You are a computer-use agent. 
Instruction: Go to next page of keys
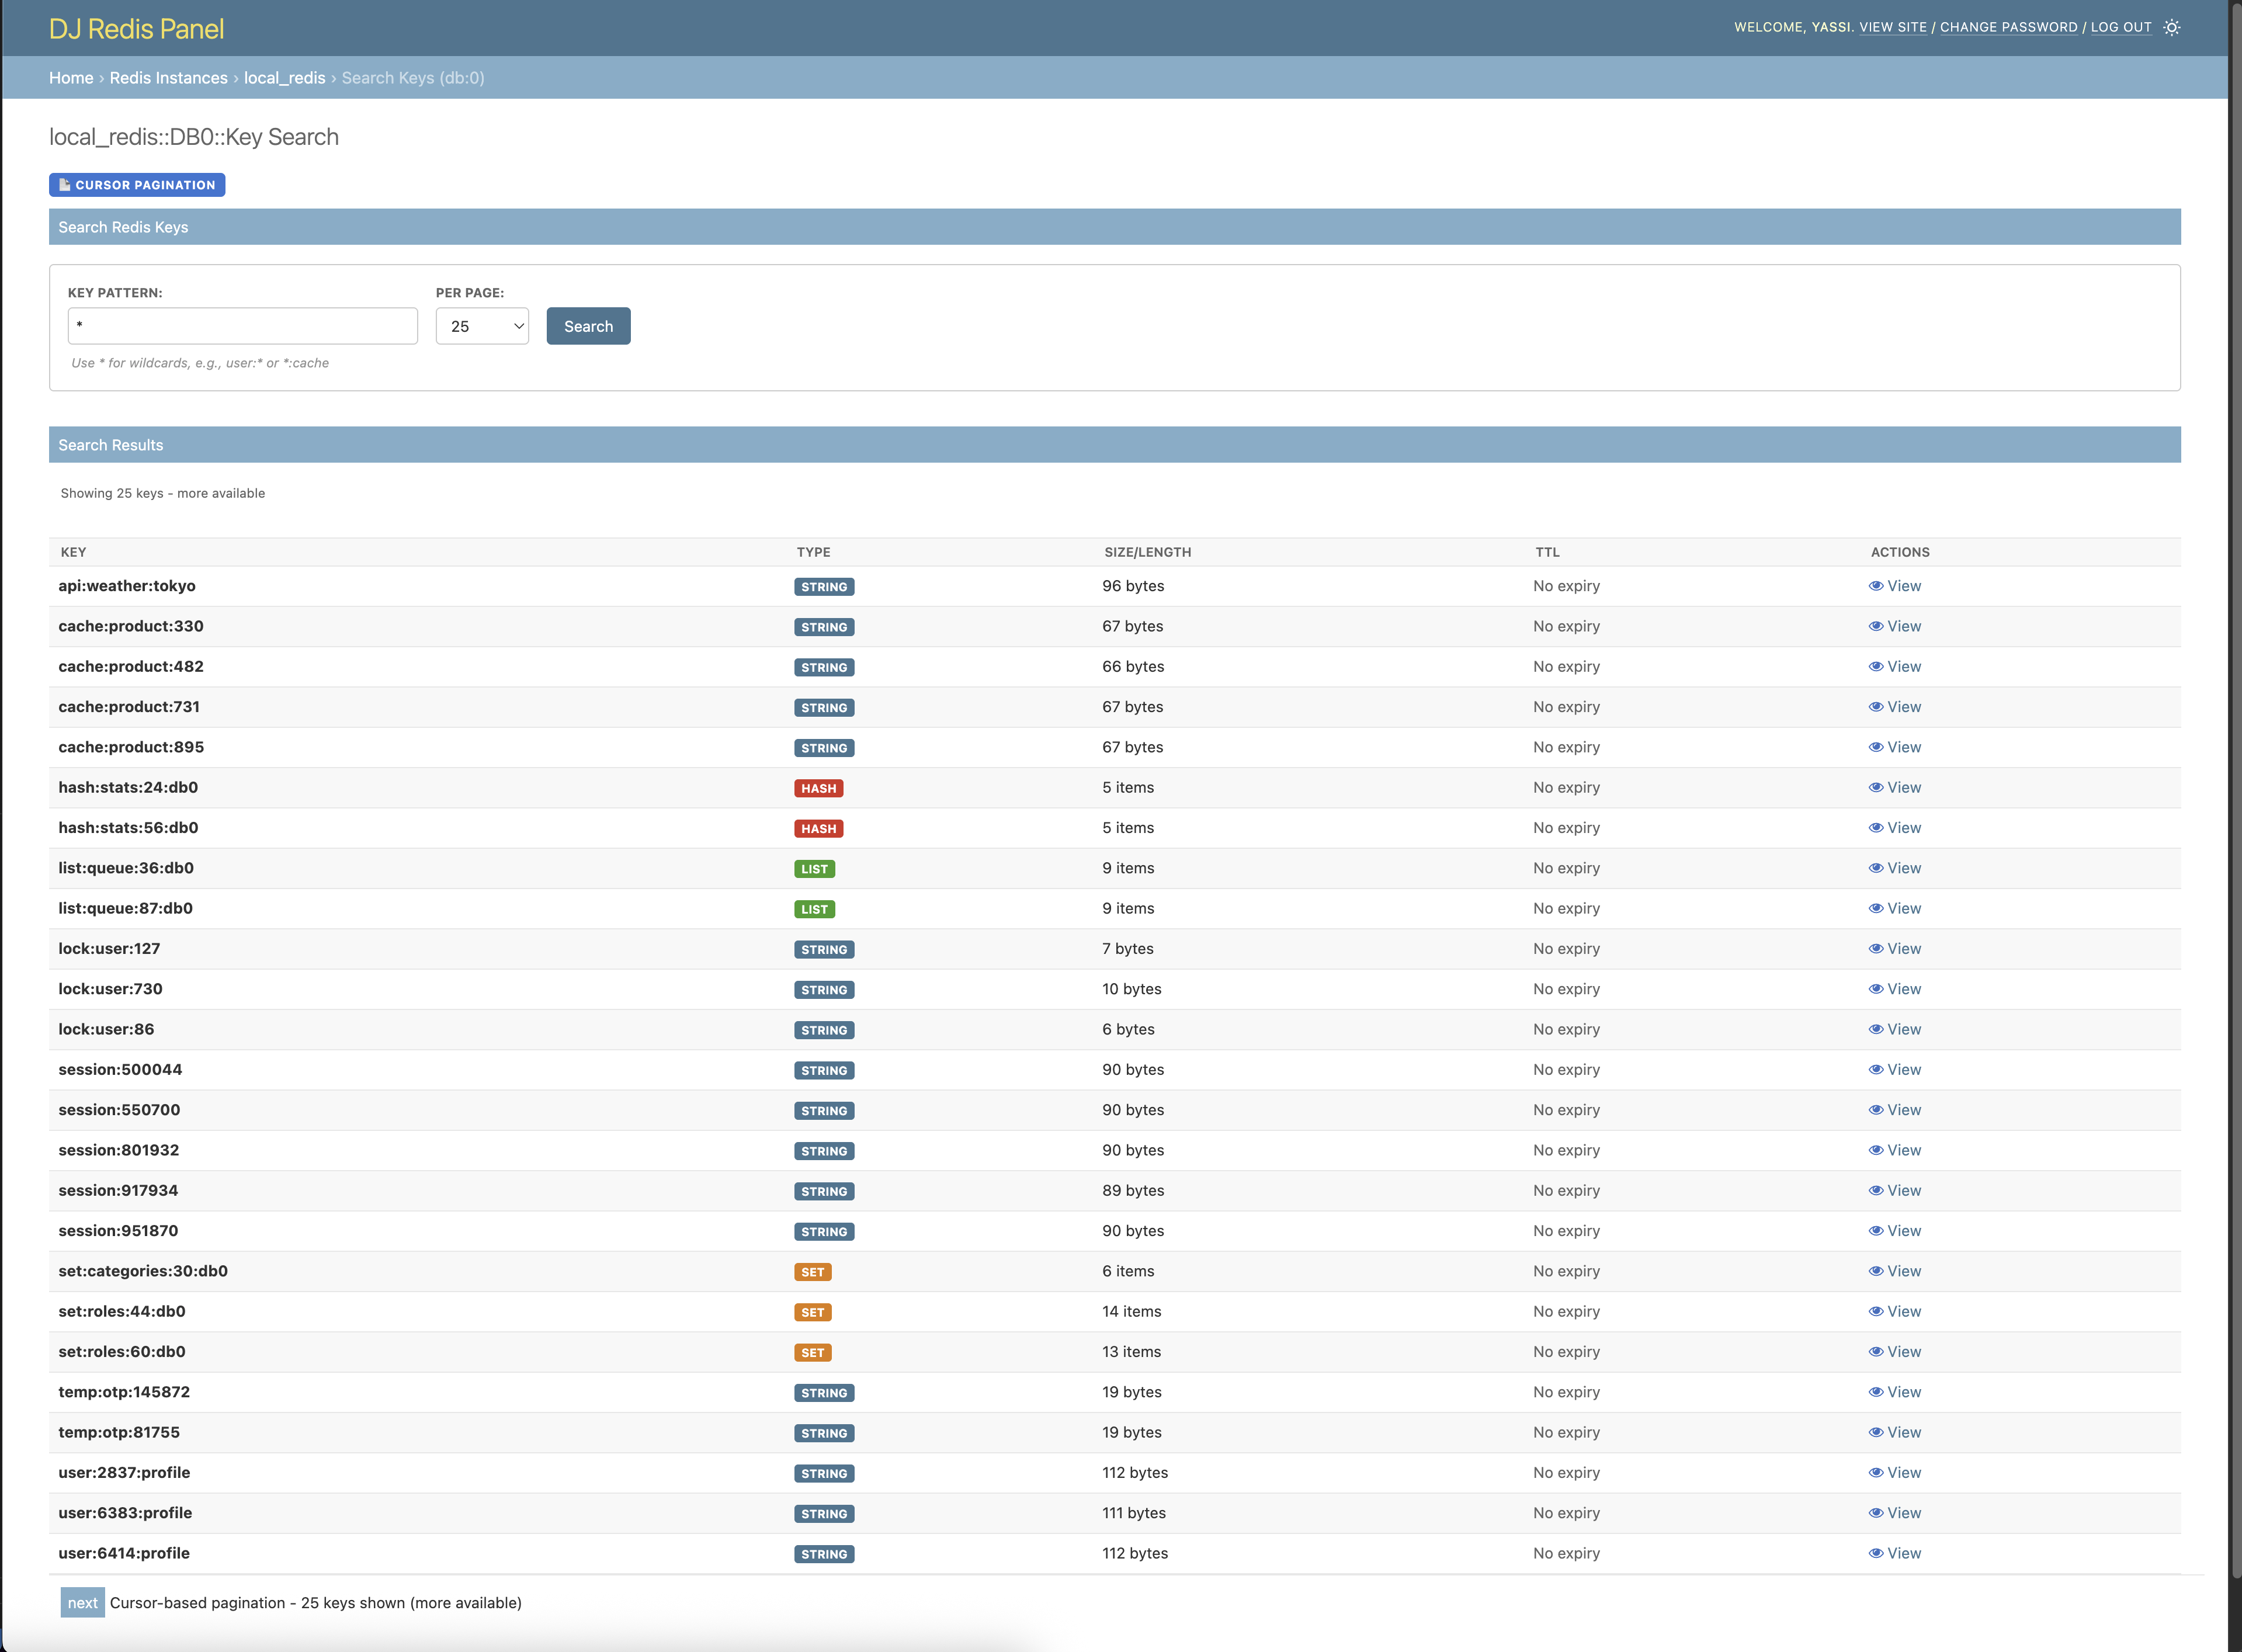click(x=82, y=1602)
